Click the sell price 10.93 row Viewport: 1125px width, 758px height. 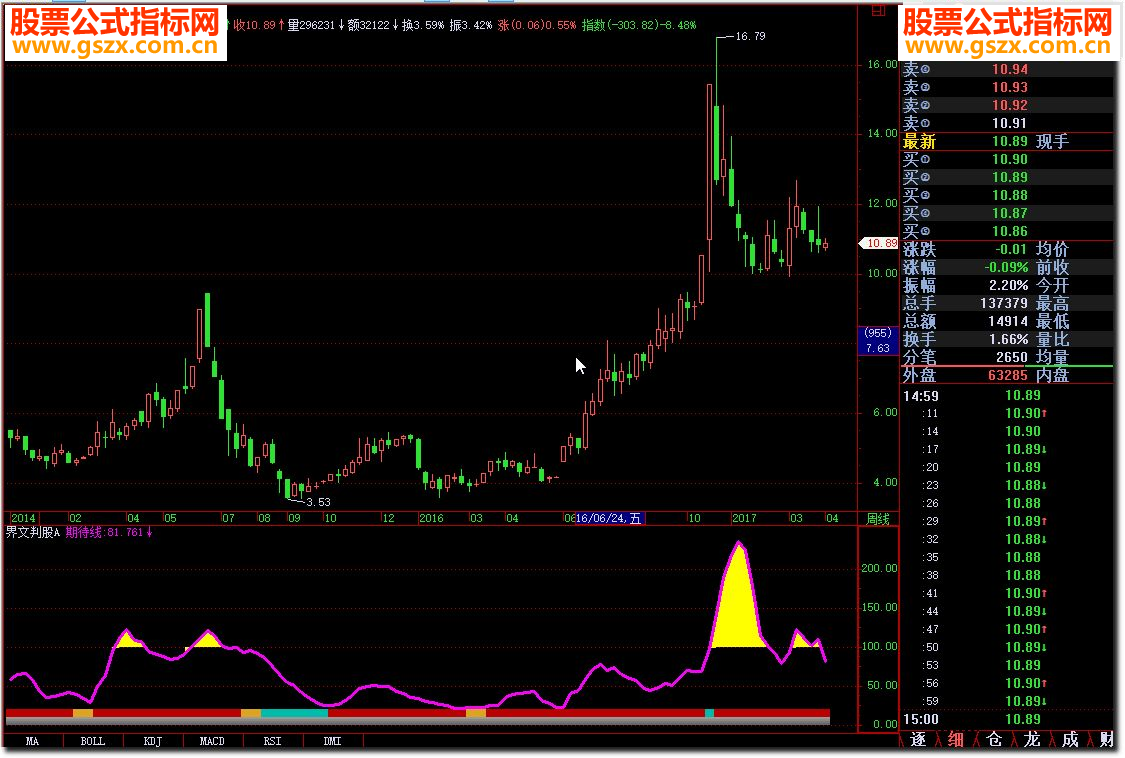click(x=1007, y=88)
